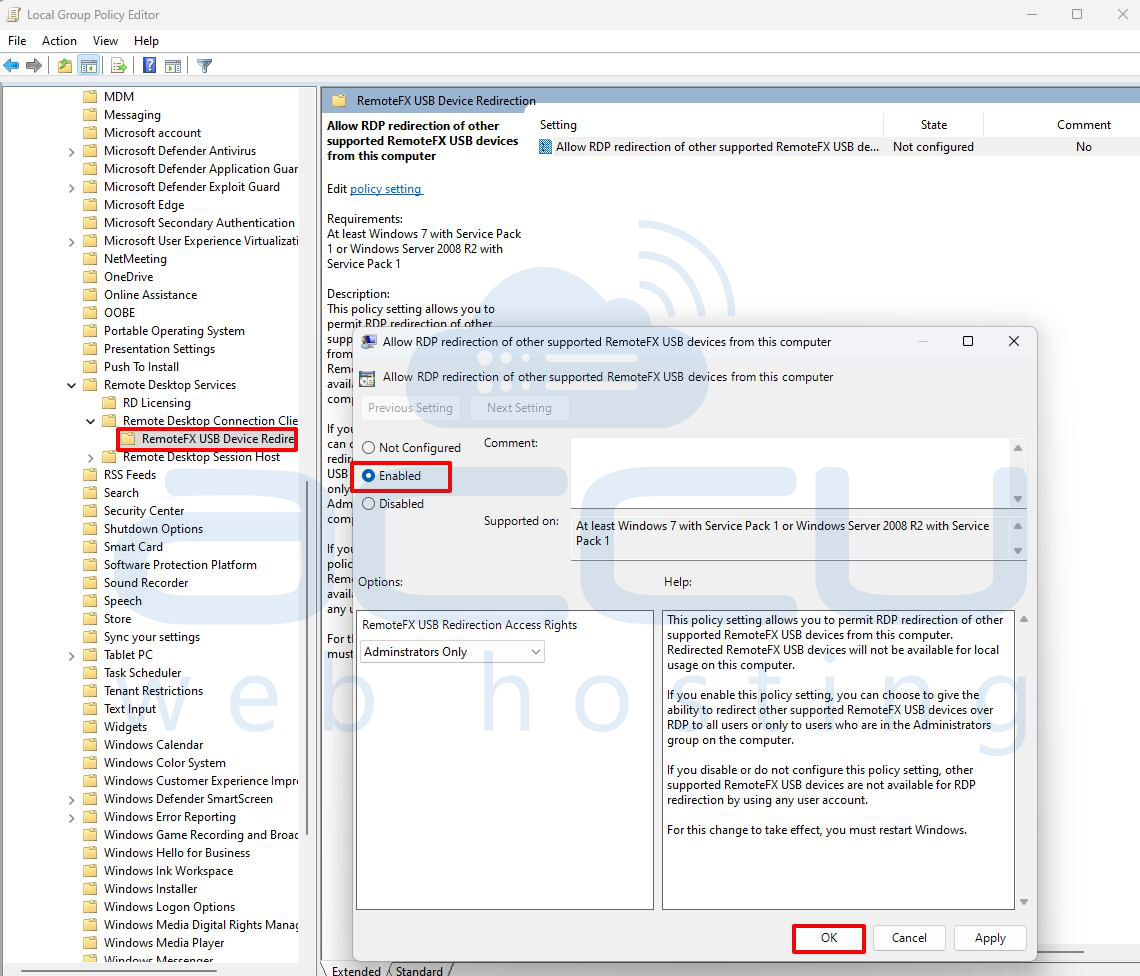Image resolution: width=1140 pixels, height=976 pixels.
Task: Click the Filter funnel toolbar icon
Action: tap(204, 65)
